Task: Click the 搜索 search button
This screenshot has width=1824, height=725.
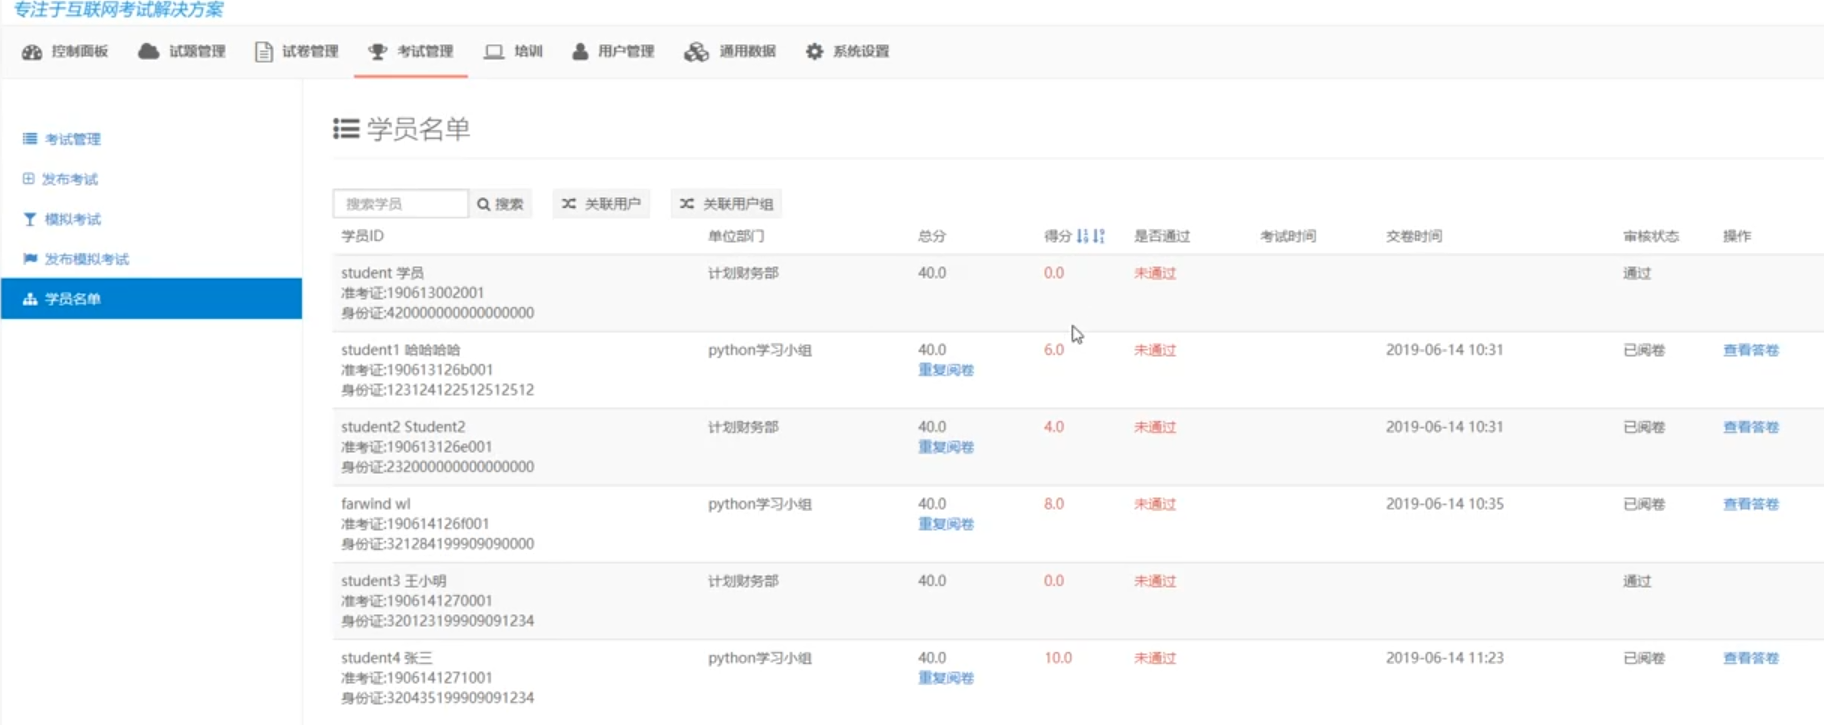Action: click(501, 204)
